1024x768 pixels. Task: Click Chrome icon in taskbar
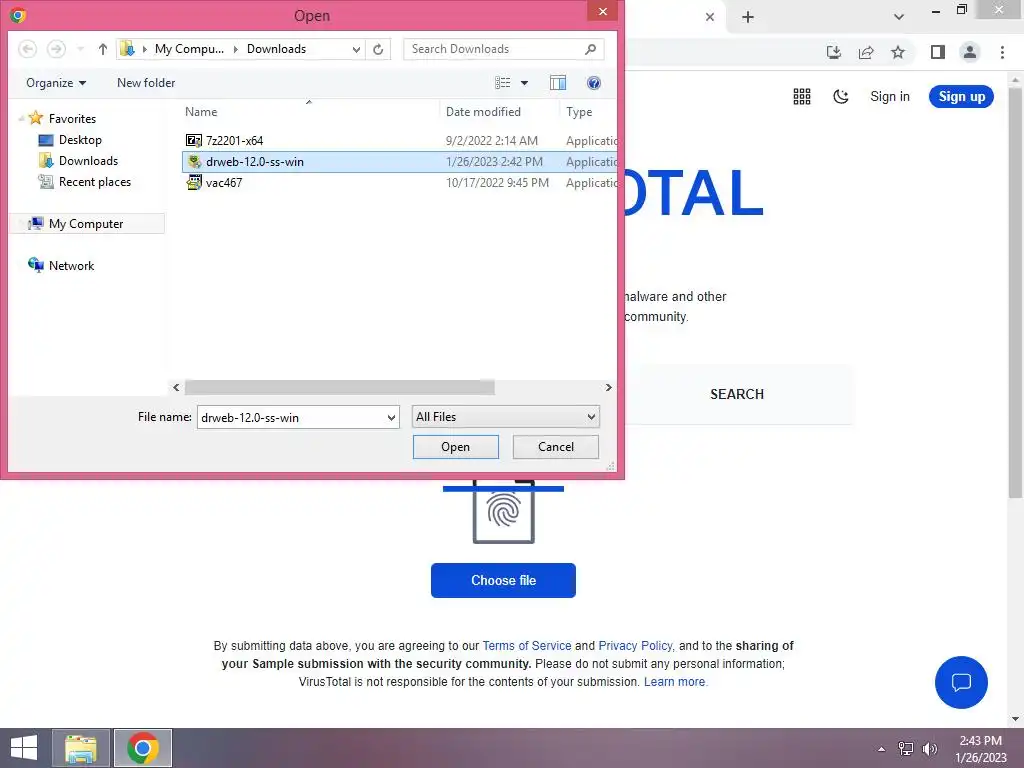pyautogui.click(x=142, y=748)
